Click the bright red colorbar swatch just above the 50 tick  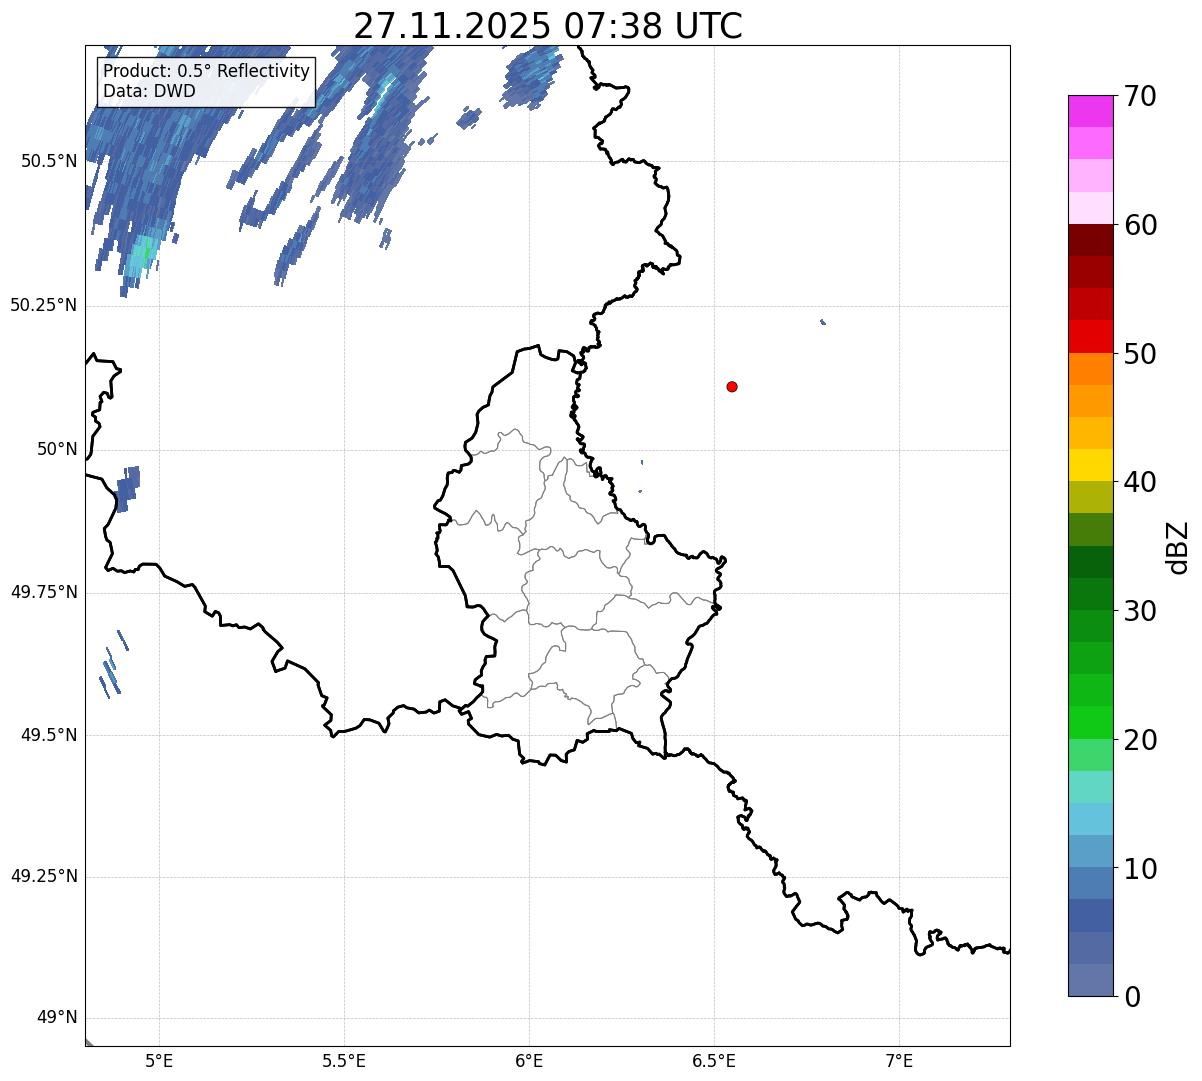pyautogui.click(x=1090, y=337)
